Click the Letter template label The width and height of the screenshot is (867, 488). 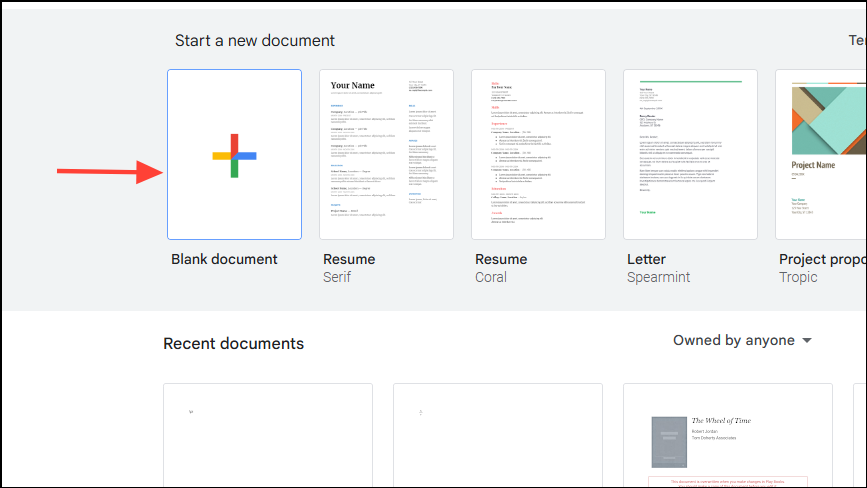[646, 259]
